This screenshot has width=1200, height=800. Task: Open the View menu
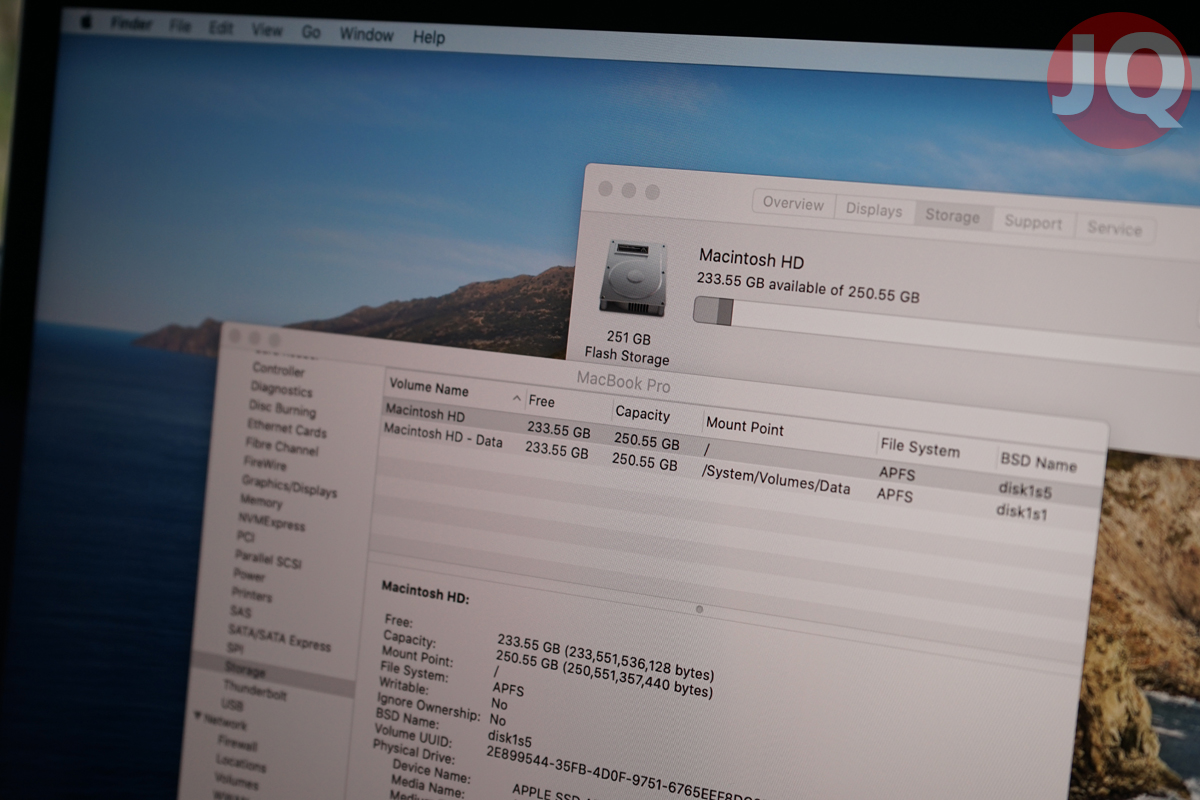pyautogui.click(x=267, y=31)
